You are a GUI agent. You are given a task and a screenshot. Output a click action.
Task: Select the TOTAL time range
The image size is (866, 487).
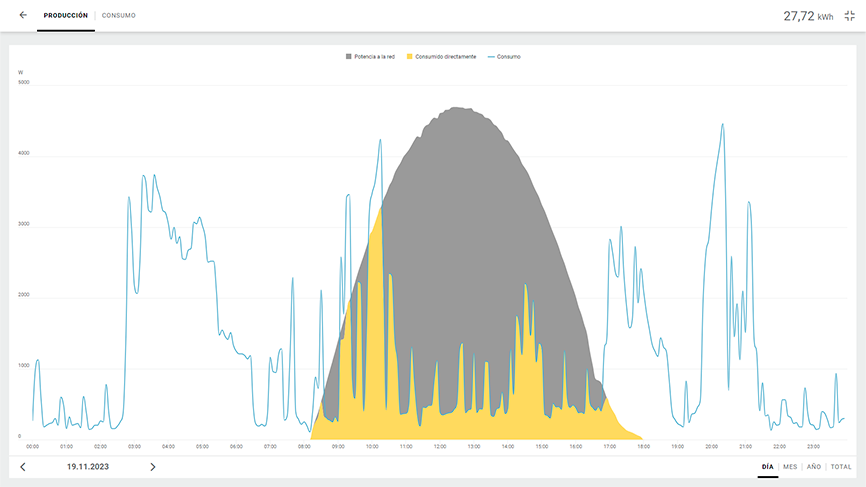(x=841, y=467)
